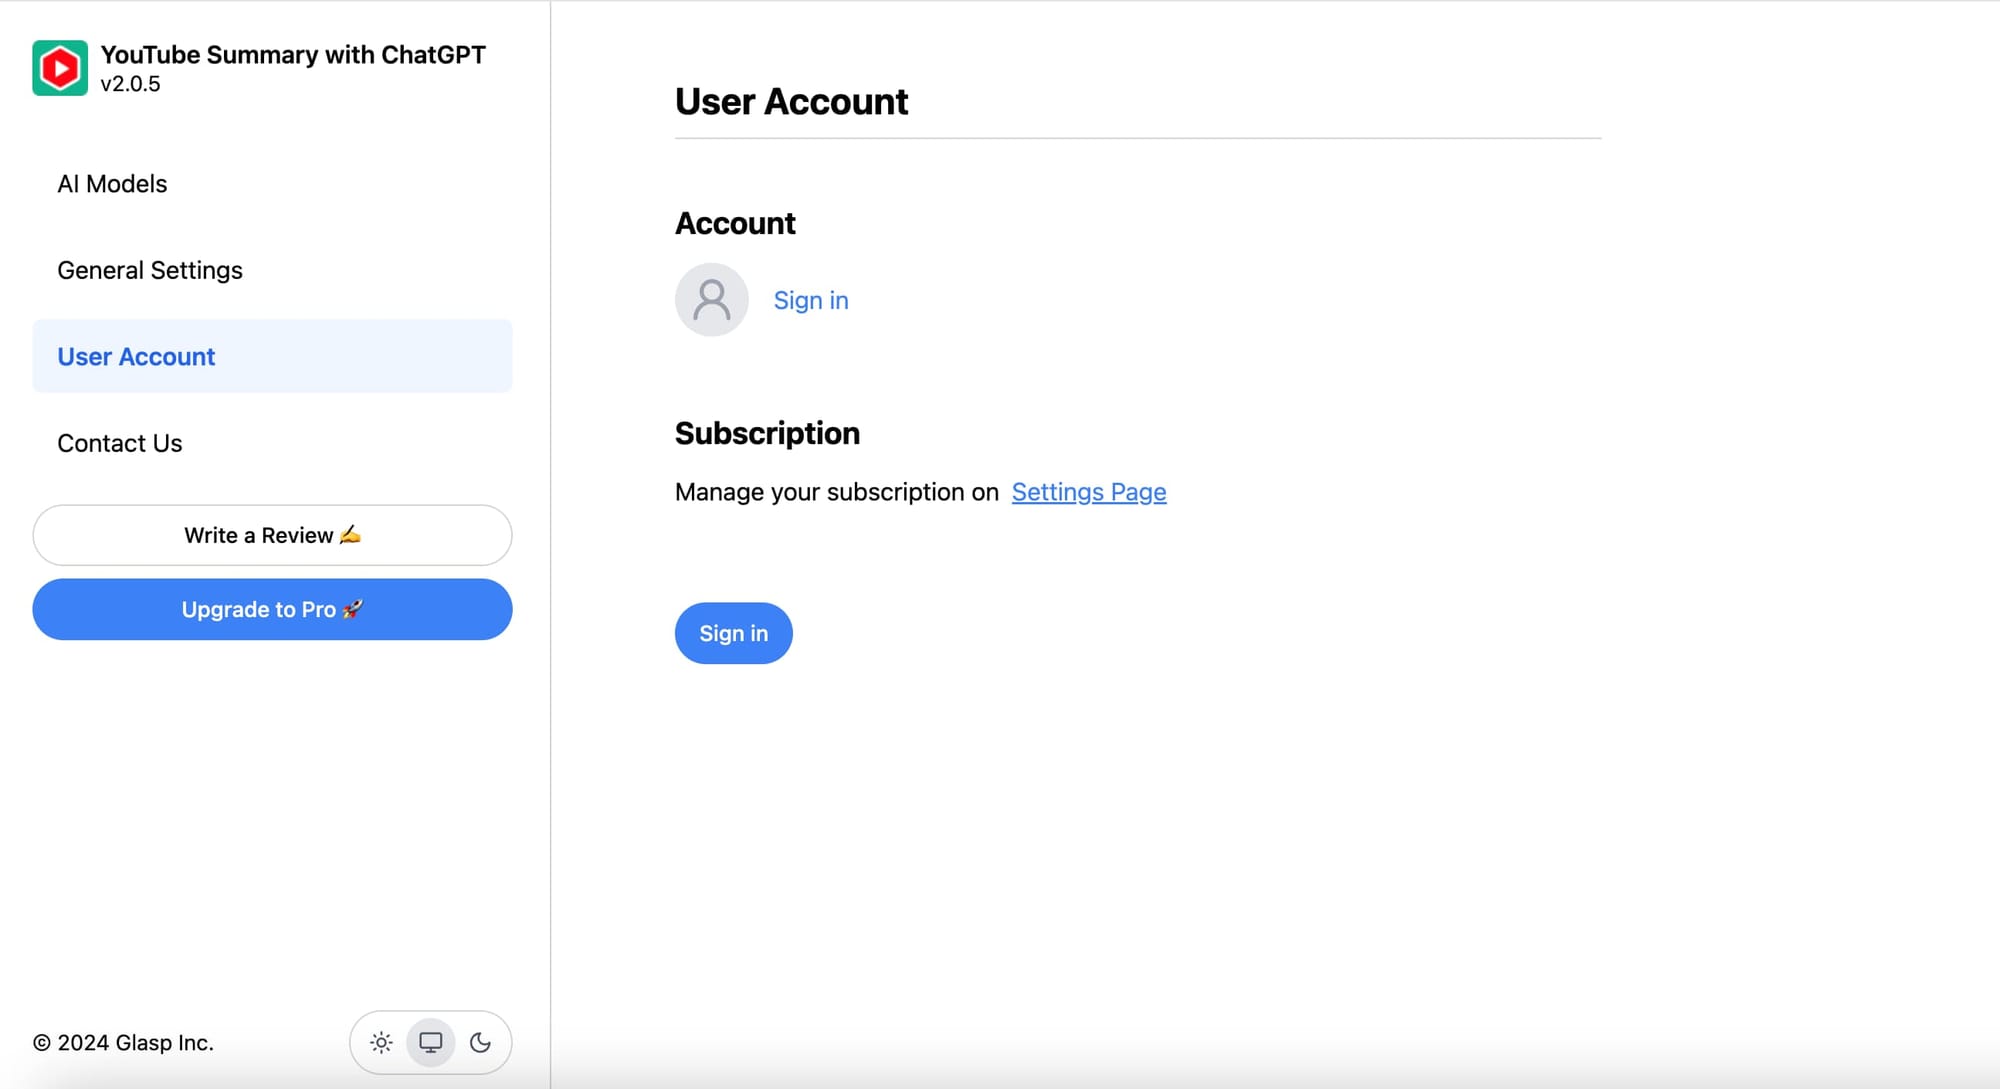The height and width of the screenshot is (1089, 2000).
Task: Enable dark mode with moon icon
Action: 480,1043
